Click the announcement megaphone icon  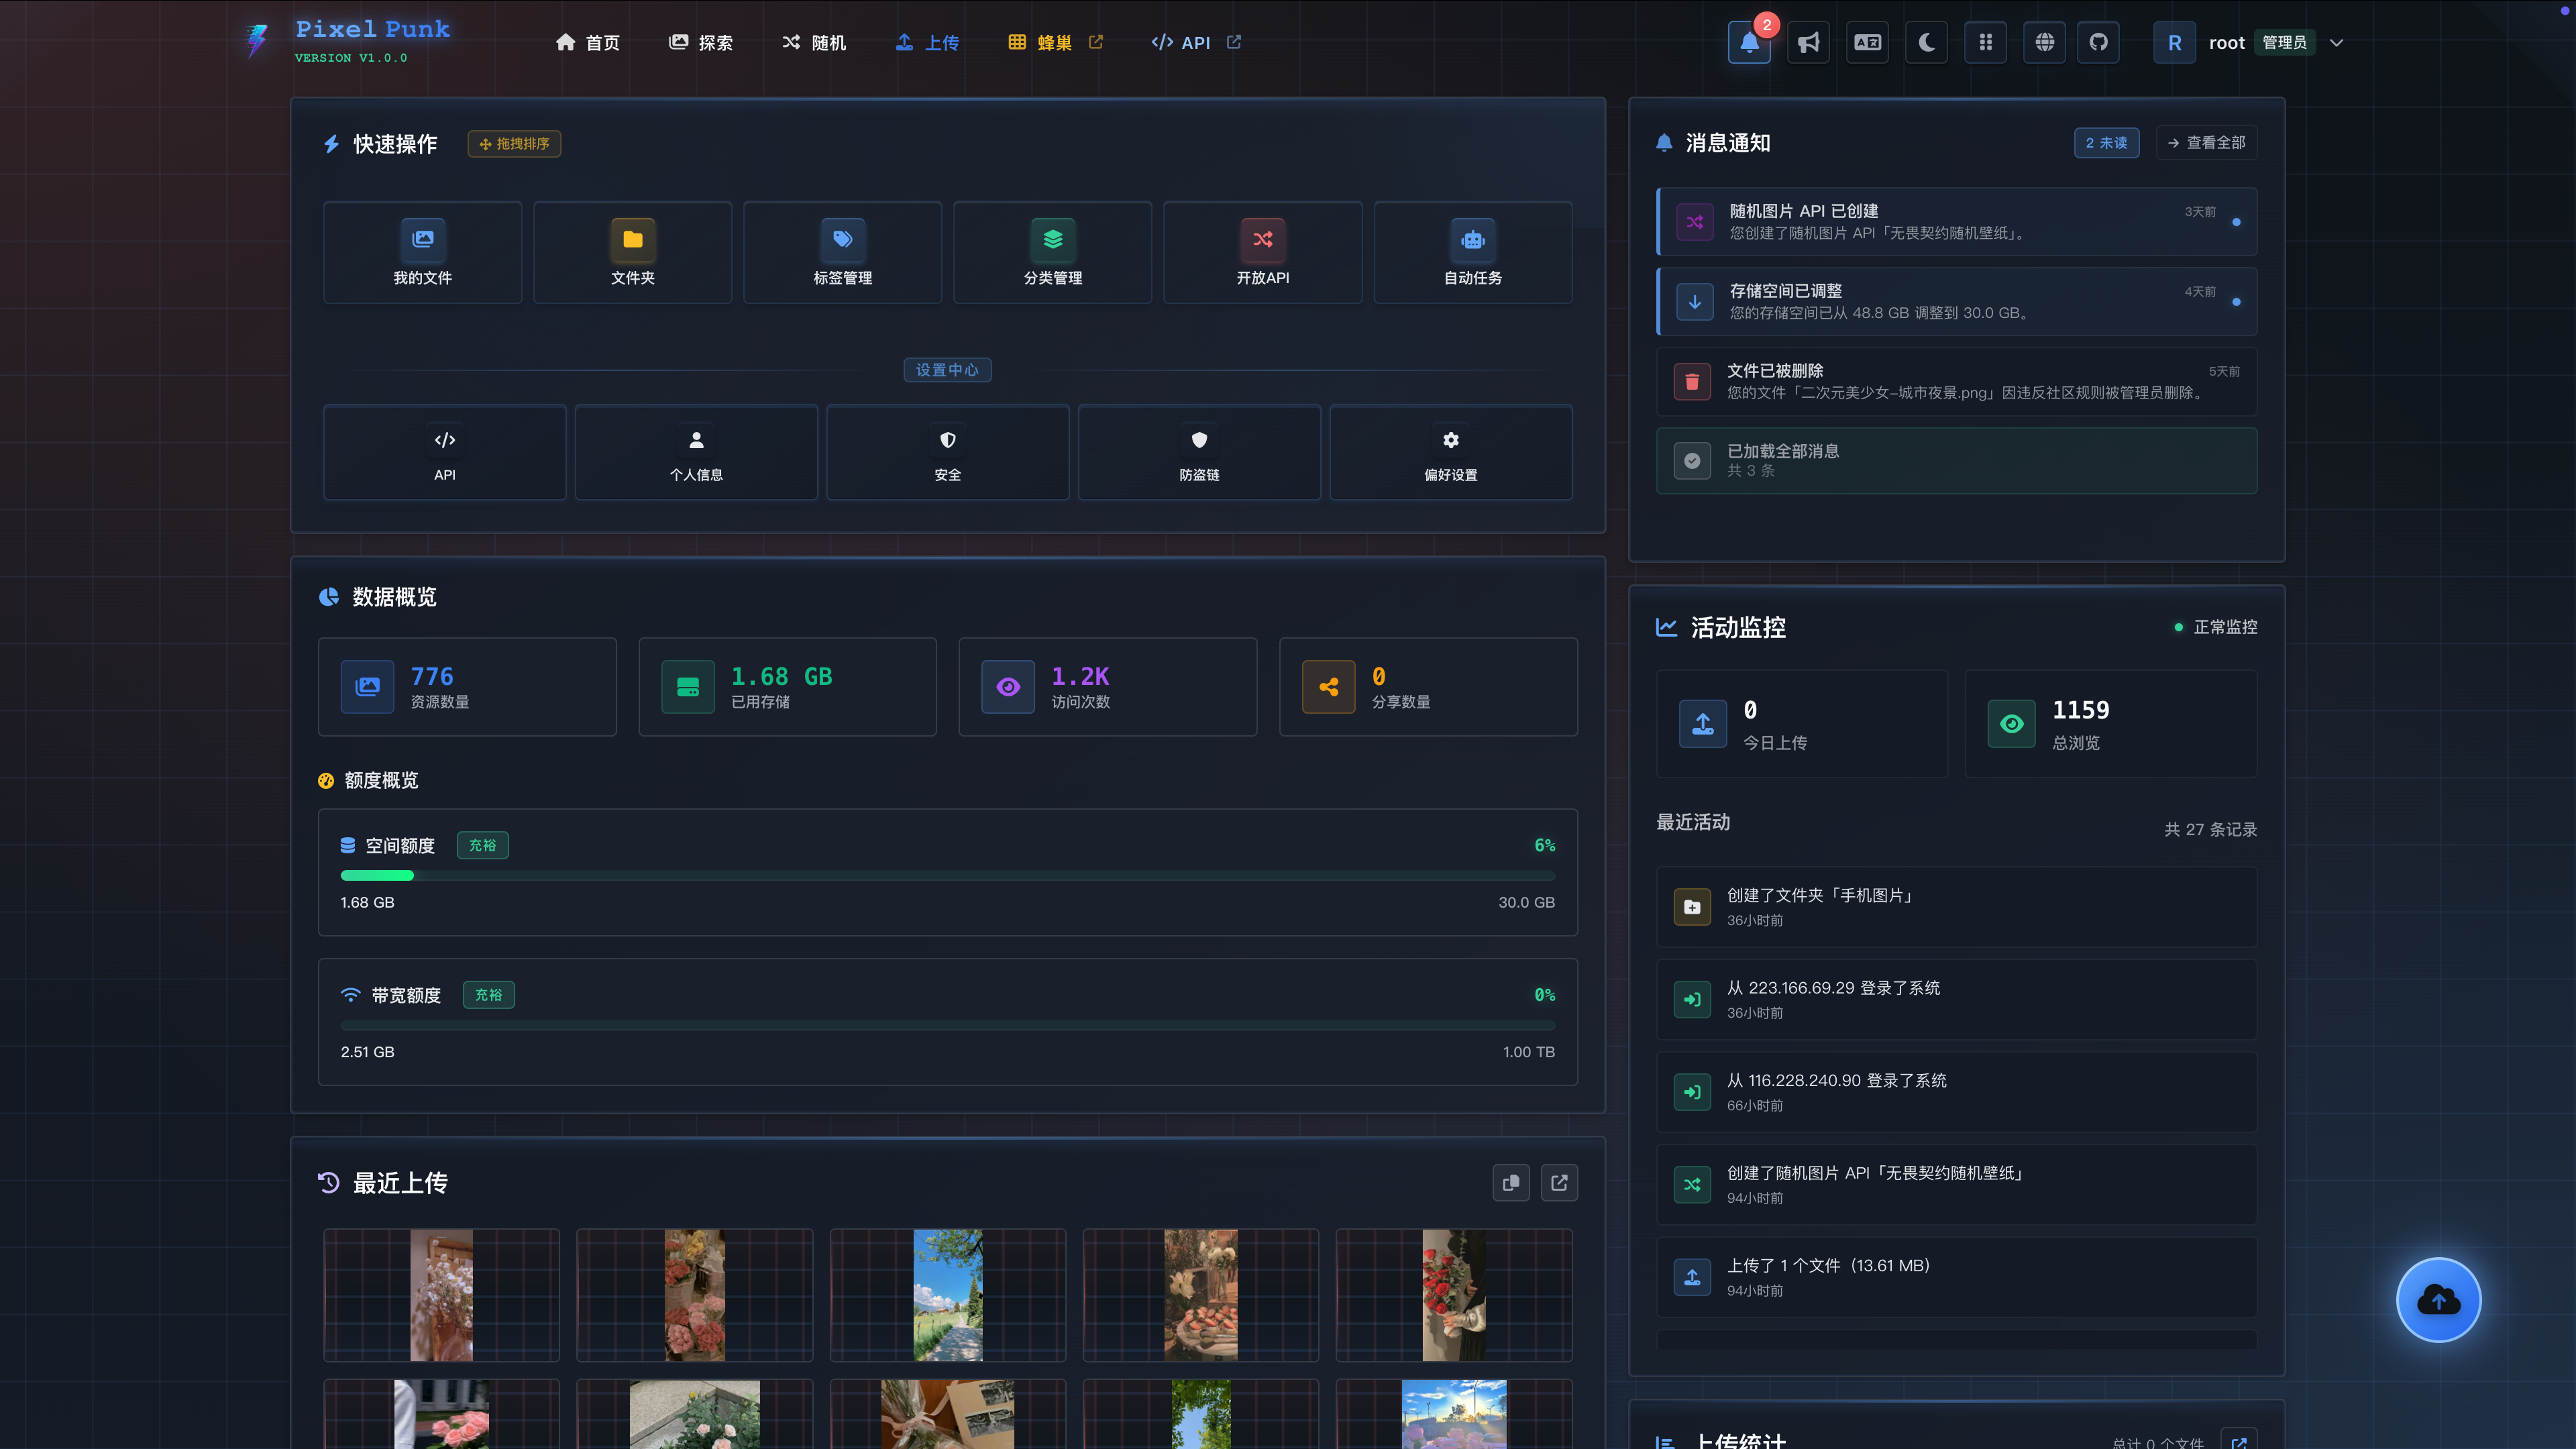point(1808,43)
